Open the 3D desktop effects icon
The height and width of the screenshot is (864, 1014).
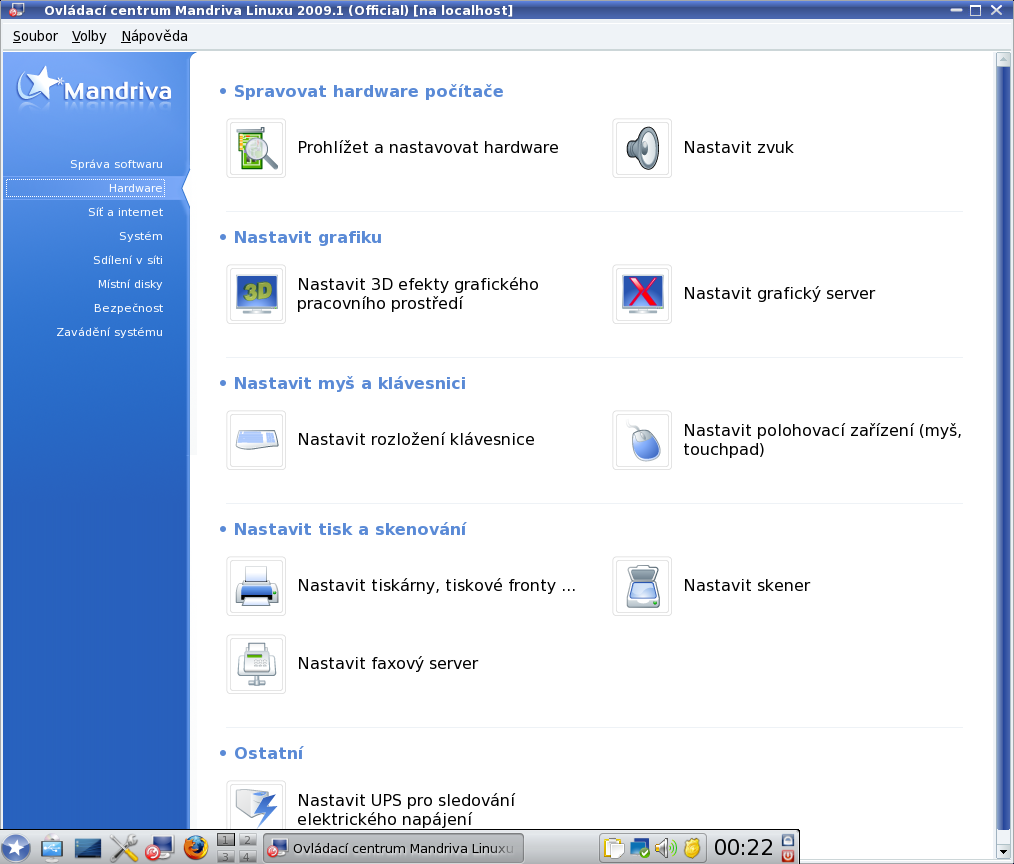click(256, 294)
